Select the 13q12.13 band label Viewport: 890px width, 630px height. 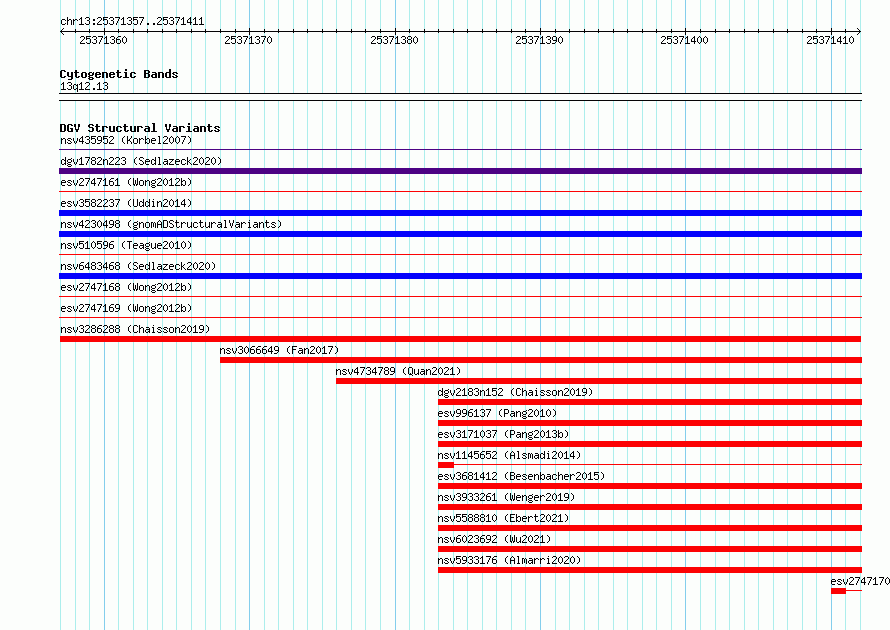pyautogui.click(x=84, y=86)
